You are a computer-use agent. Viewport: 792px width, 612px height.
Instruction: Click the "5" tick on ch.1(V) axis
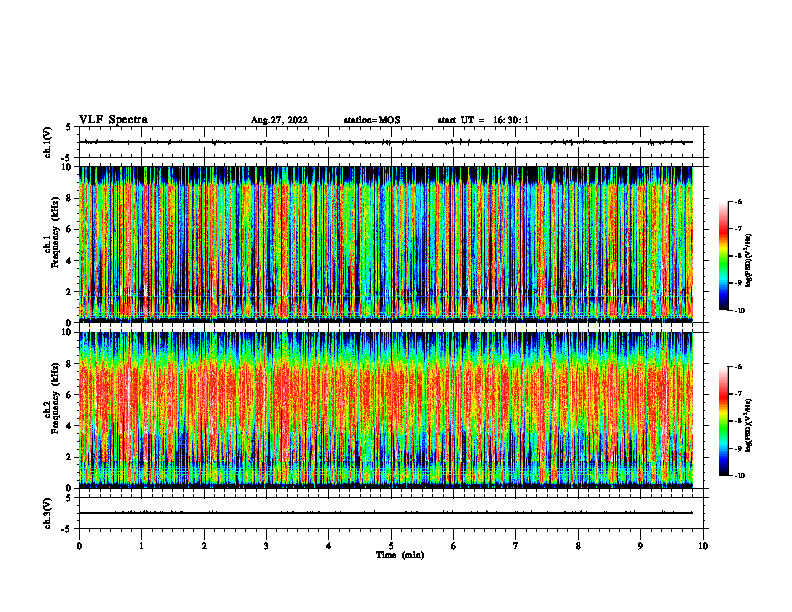pyautogui.click(x=70, y=127)
